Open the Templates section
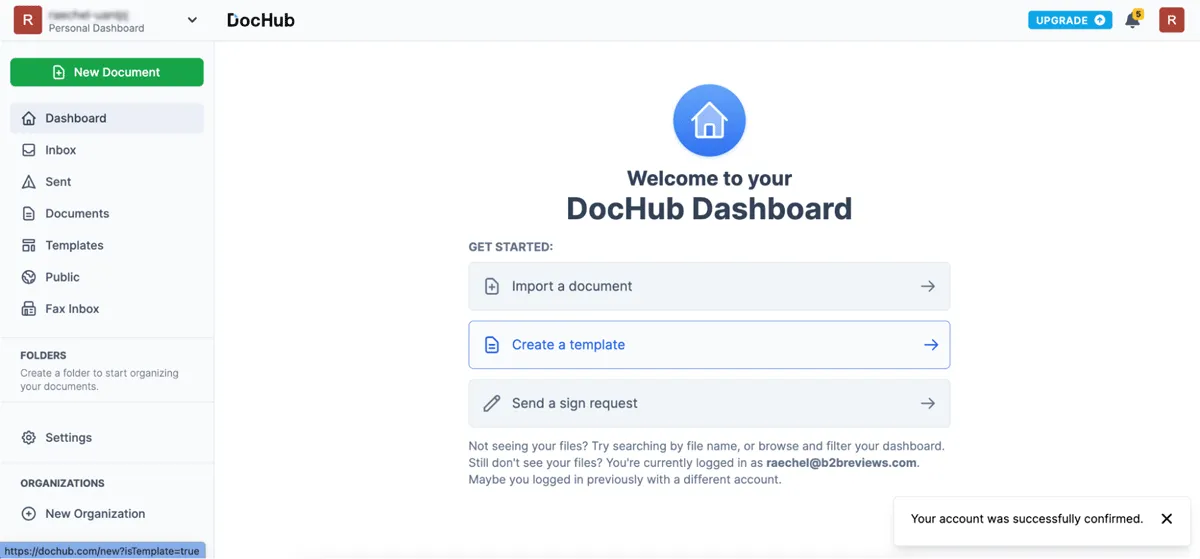The height and width of the screenshot is (559, 1200). [x=107, y=245]
